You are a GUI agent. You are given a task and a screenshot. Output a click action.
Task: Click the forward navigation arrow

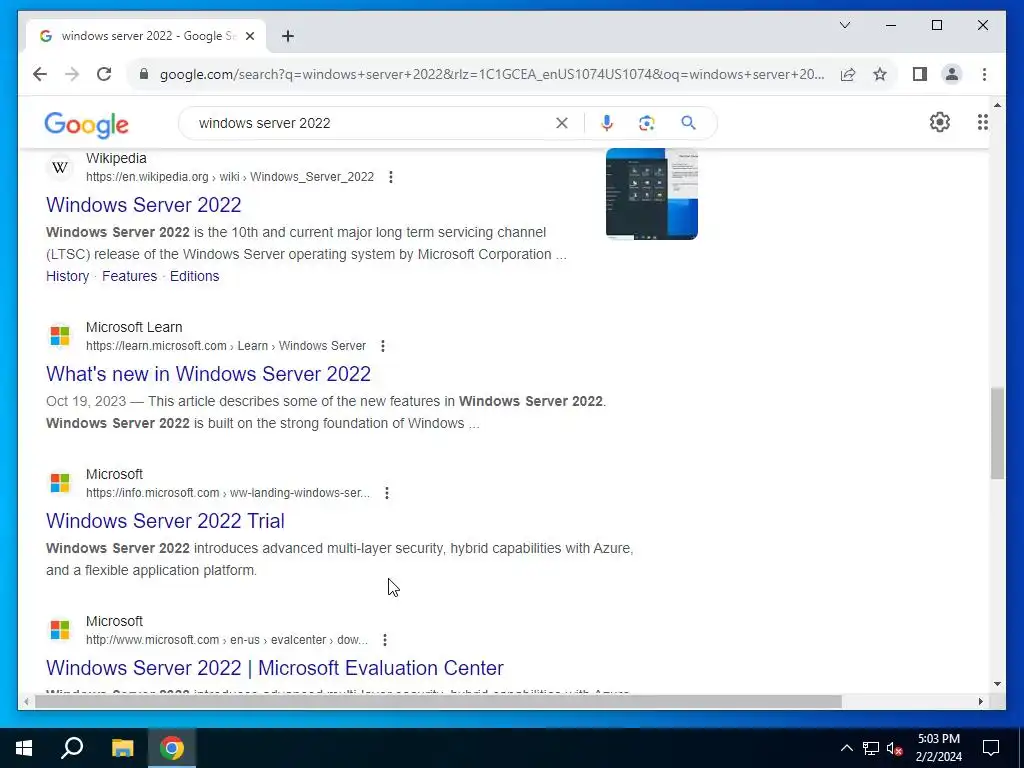tap(72, 74)
